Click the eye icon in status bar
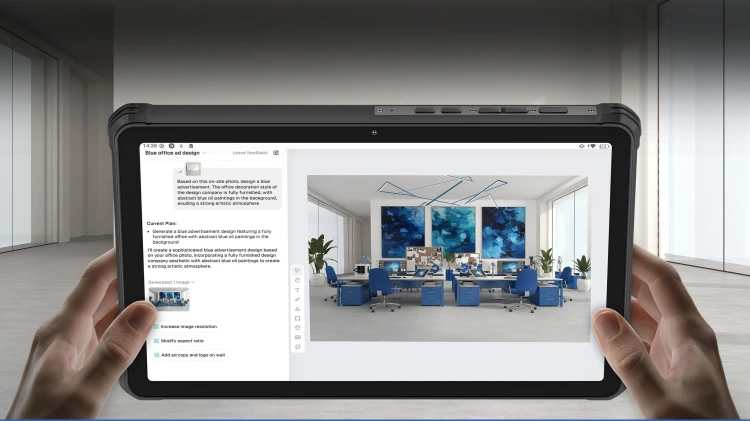Viewport: 750px width, 421px height. coord(582,146)
